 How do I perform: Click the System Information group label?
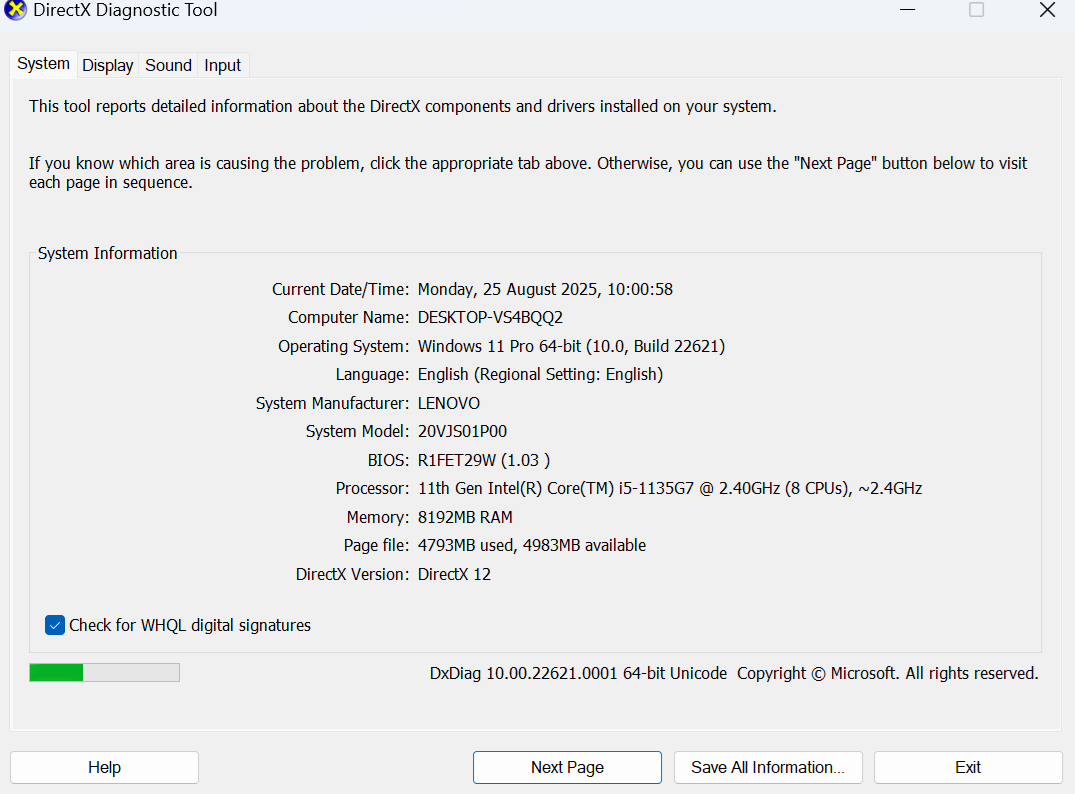(x=107, y=253)
